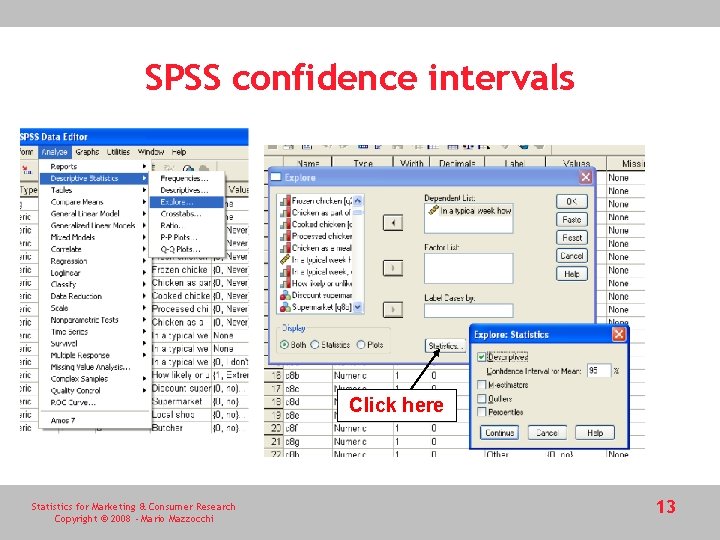Click scroll-up arrow of Explore variable list
This screenshot has width=720, height=540.
point(358,201)
